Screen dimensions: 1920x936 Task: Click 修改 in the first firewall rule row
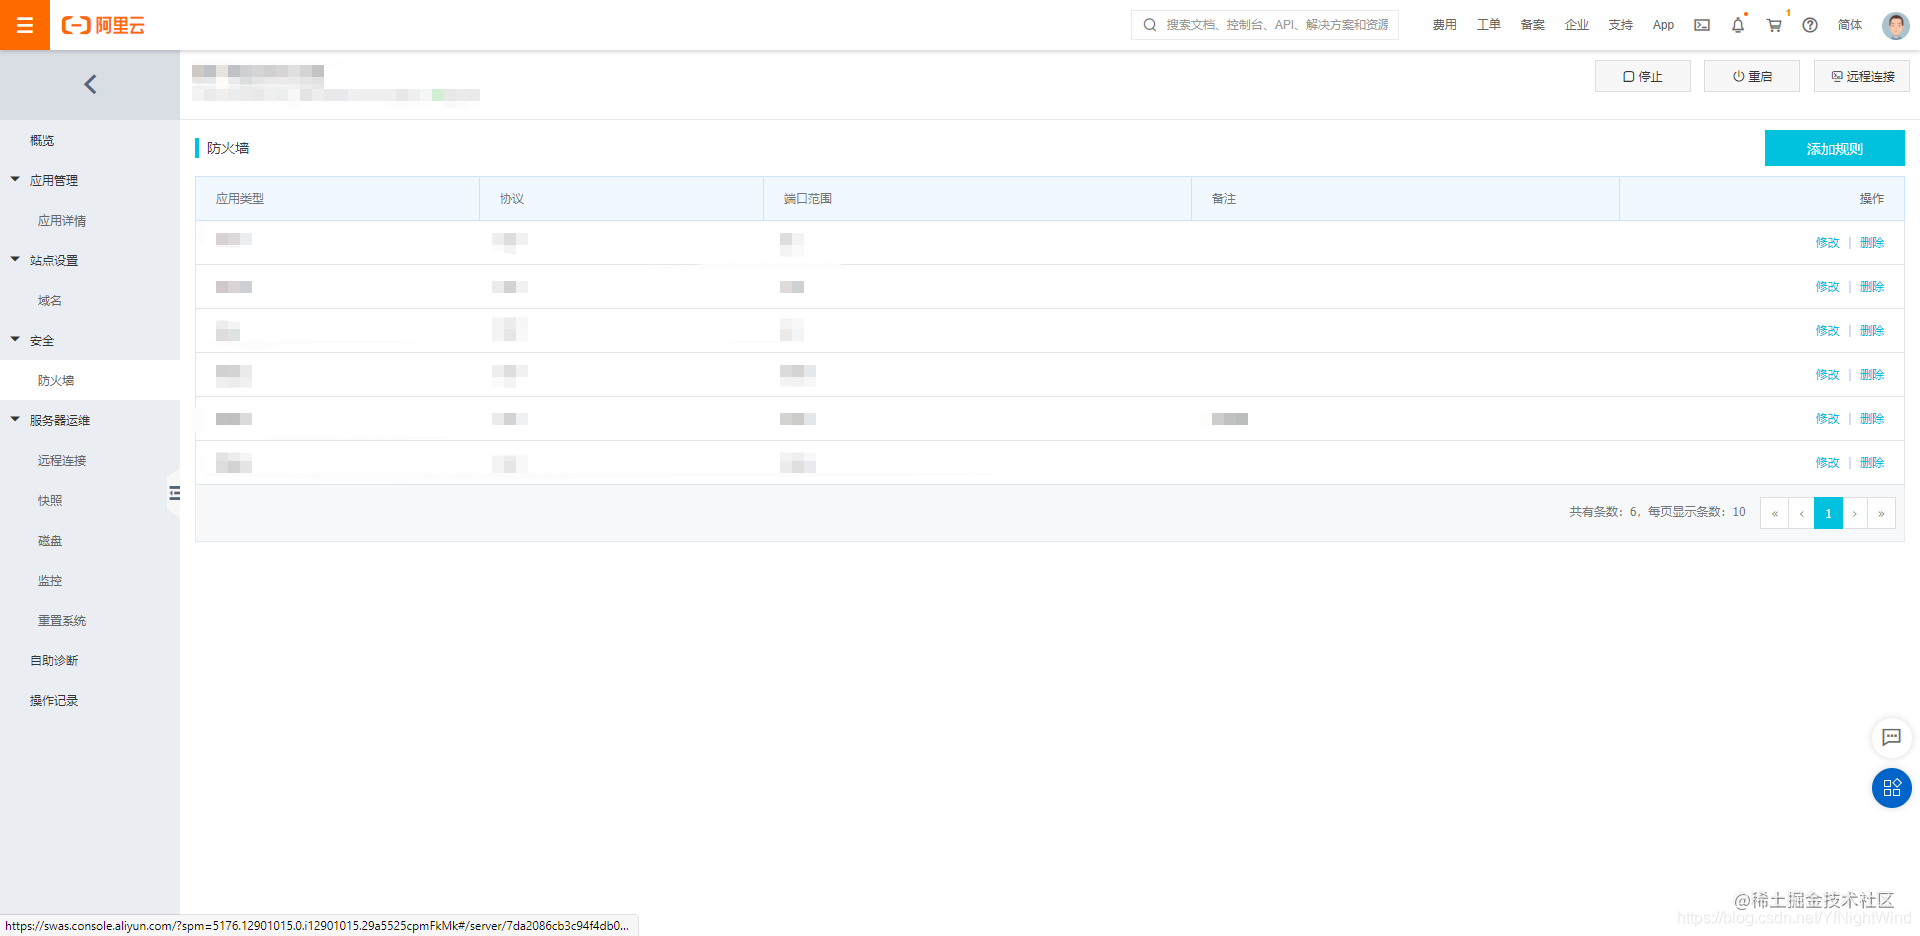point(1828,243)
